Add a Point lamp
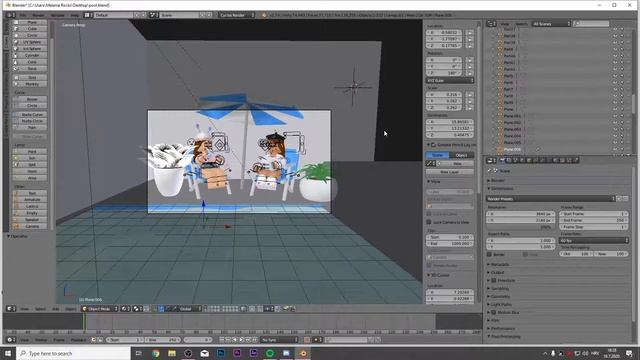This screenshot has height=360, width=640. point(30,151)
